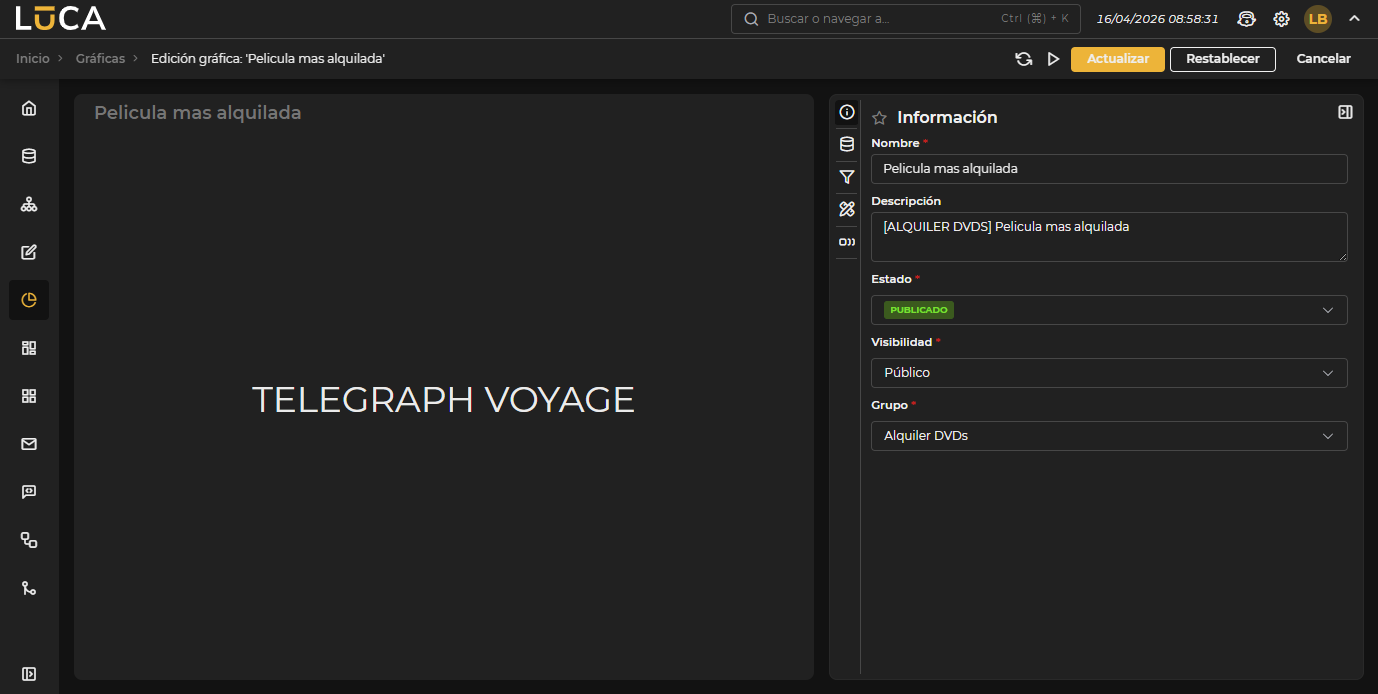Screen dimensions: 1378x694
Task: Go to the Inicio breadcrumb link
Action: [x=33, y=59]
